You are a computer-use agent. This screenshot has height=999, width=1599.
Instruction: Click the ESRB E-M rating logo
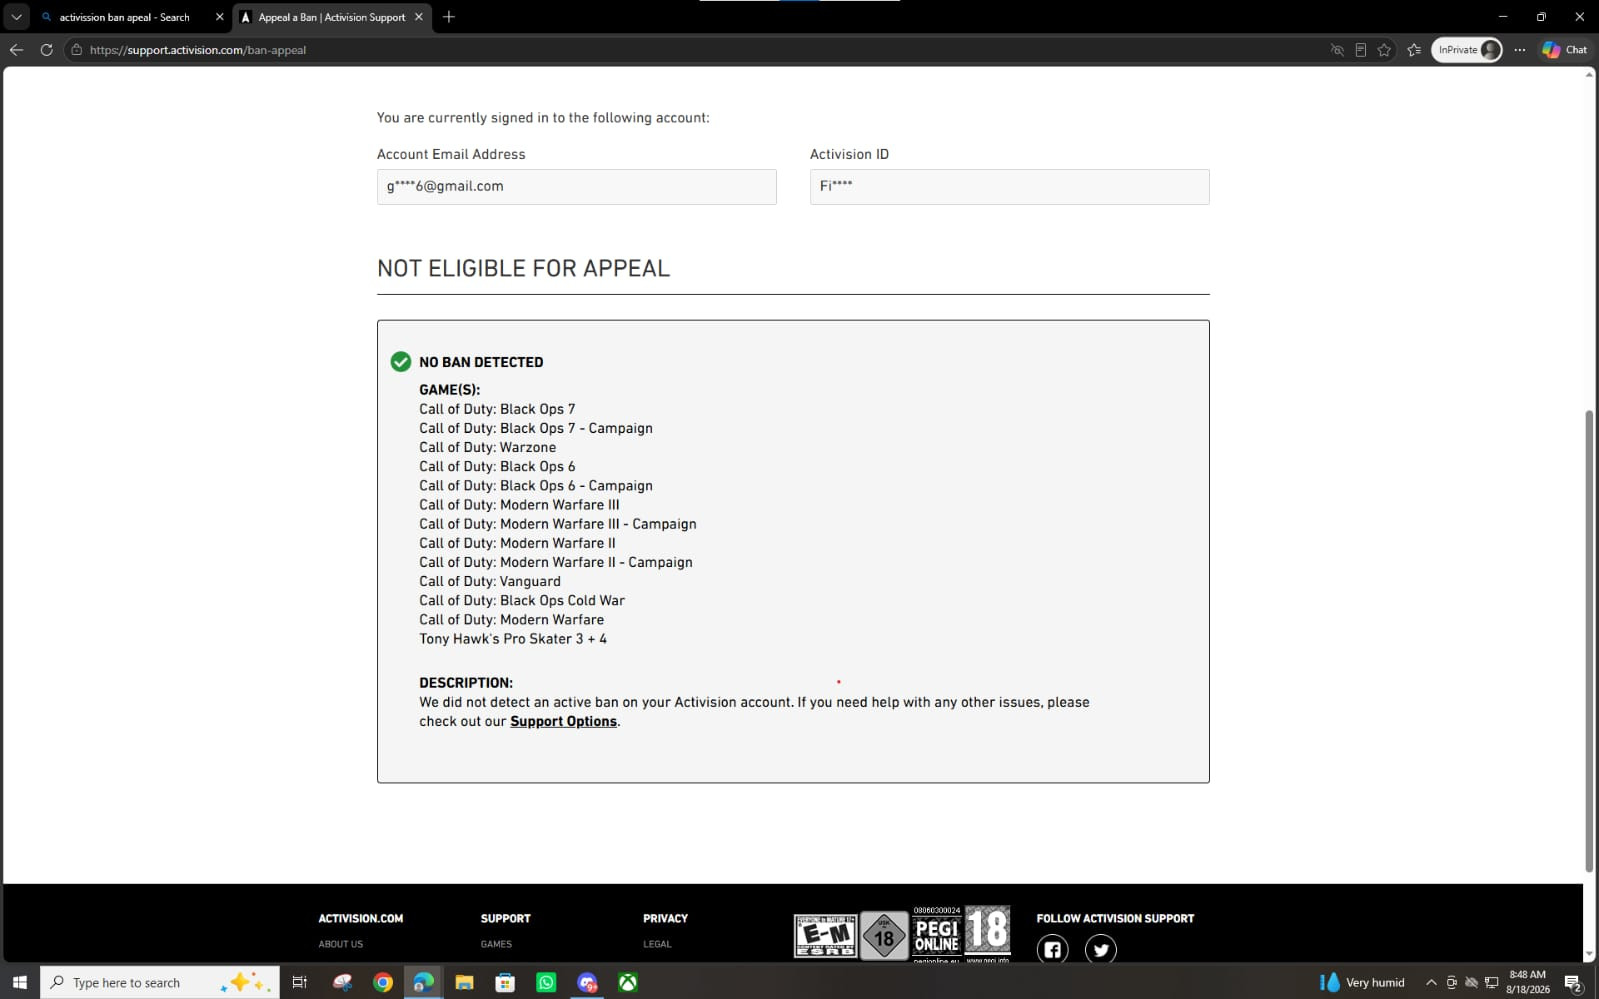click(825, 936)
